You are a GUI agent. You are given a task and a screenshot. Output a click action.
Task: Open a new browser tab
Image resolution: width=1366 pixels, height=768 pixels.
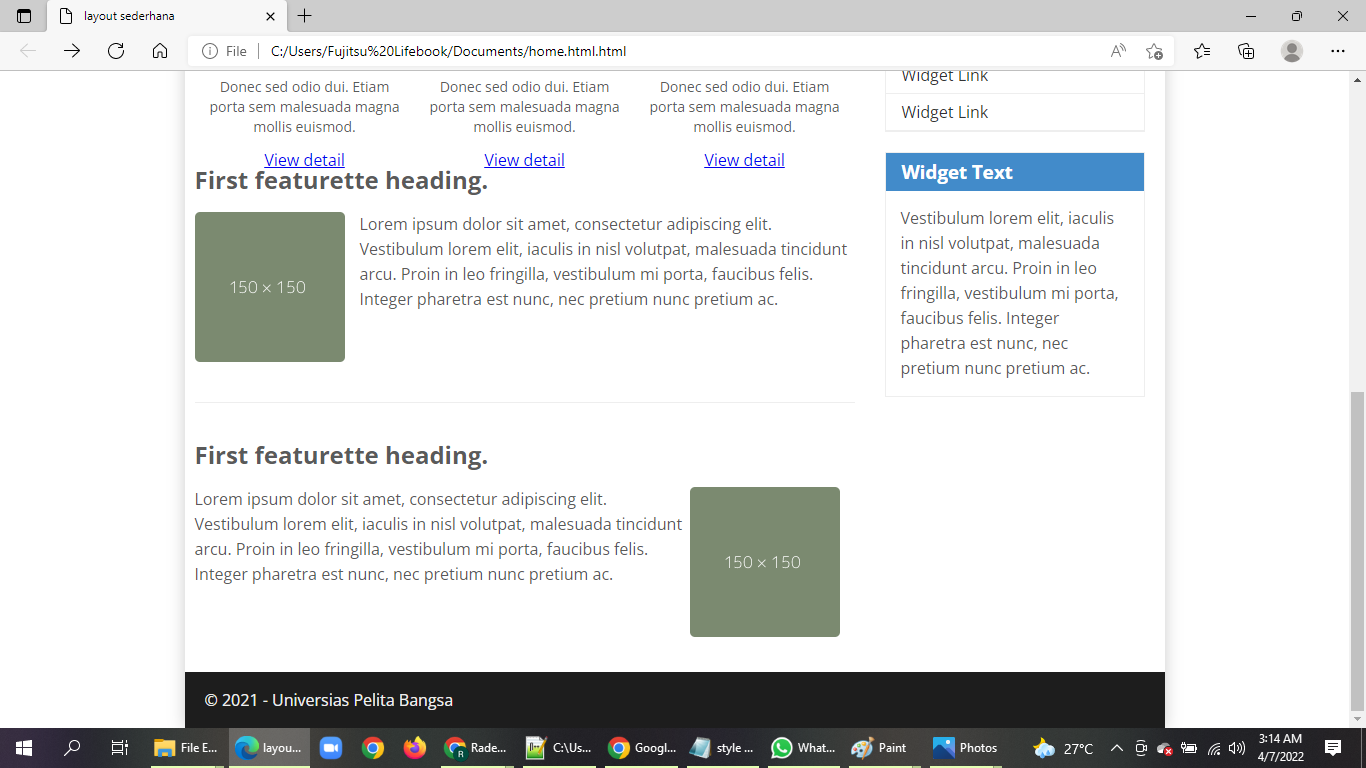pos(306,16)
